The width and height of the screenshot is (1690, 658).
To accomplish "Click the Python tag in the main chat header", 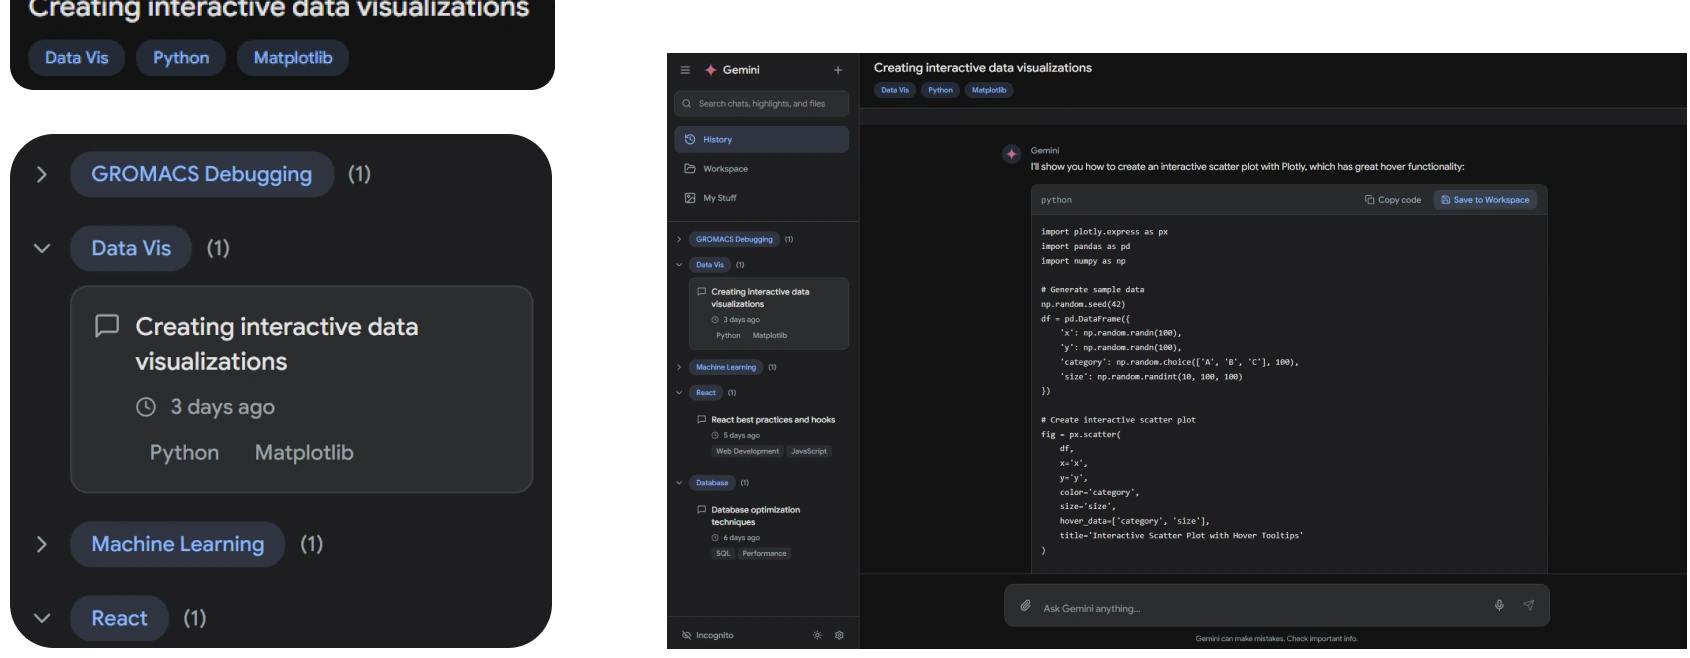I will (x=940, y=90).
